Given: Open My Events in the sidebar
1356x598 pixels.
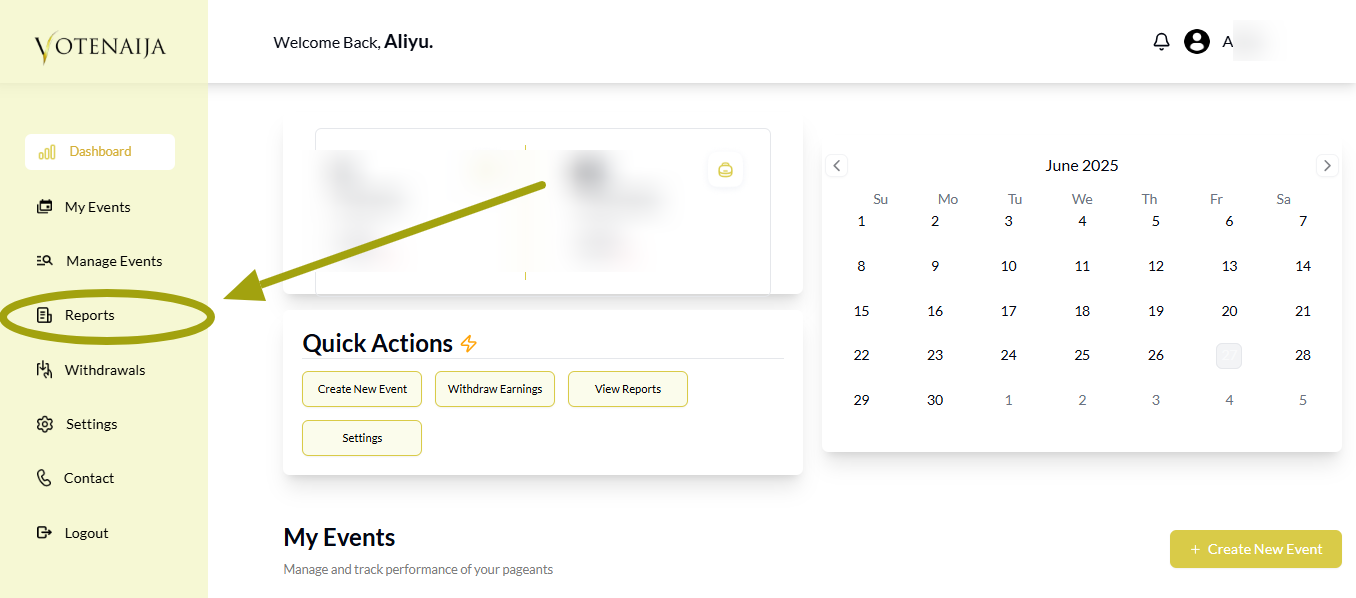Looking at the screenshot, I should 97,207.
